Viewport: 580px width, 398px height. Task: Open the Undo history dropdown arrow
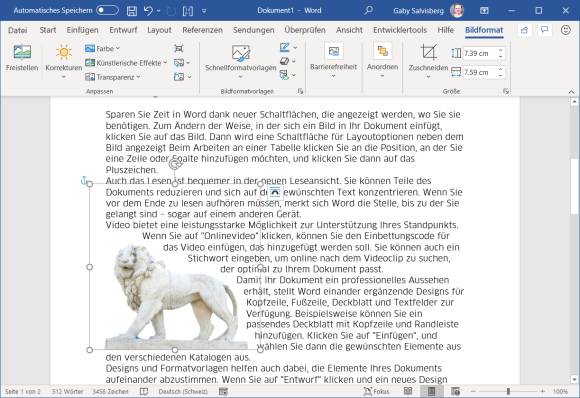[158, 11]
